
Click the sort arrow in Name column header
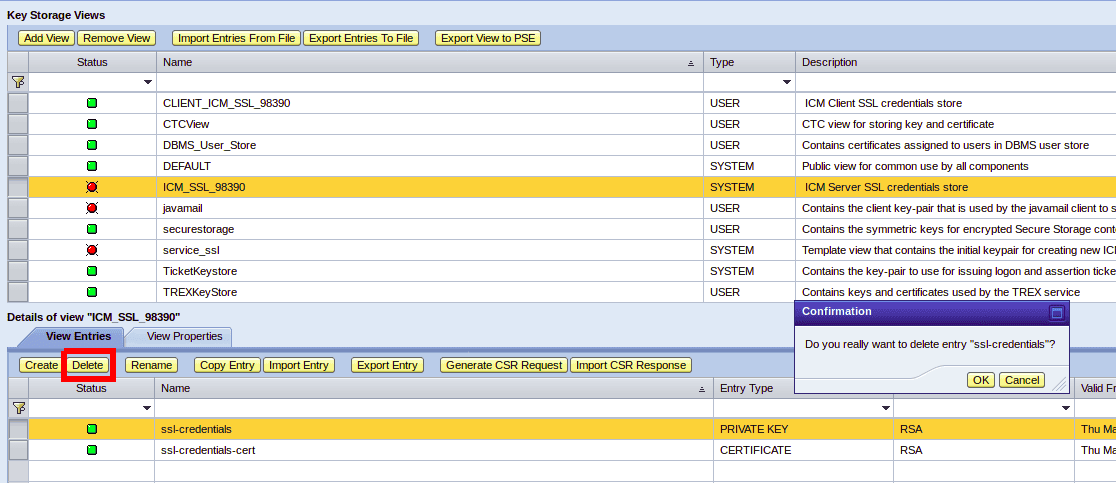coord(690,63)
